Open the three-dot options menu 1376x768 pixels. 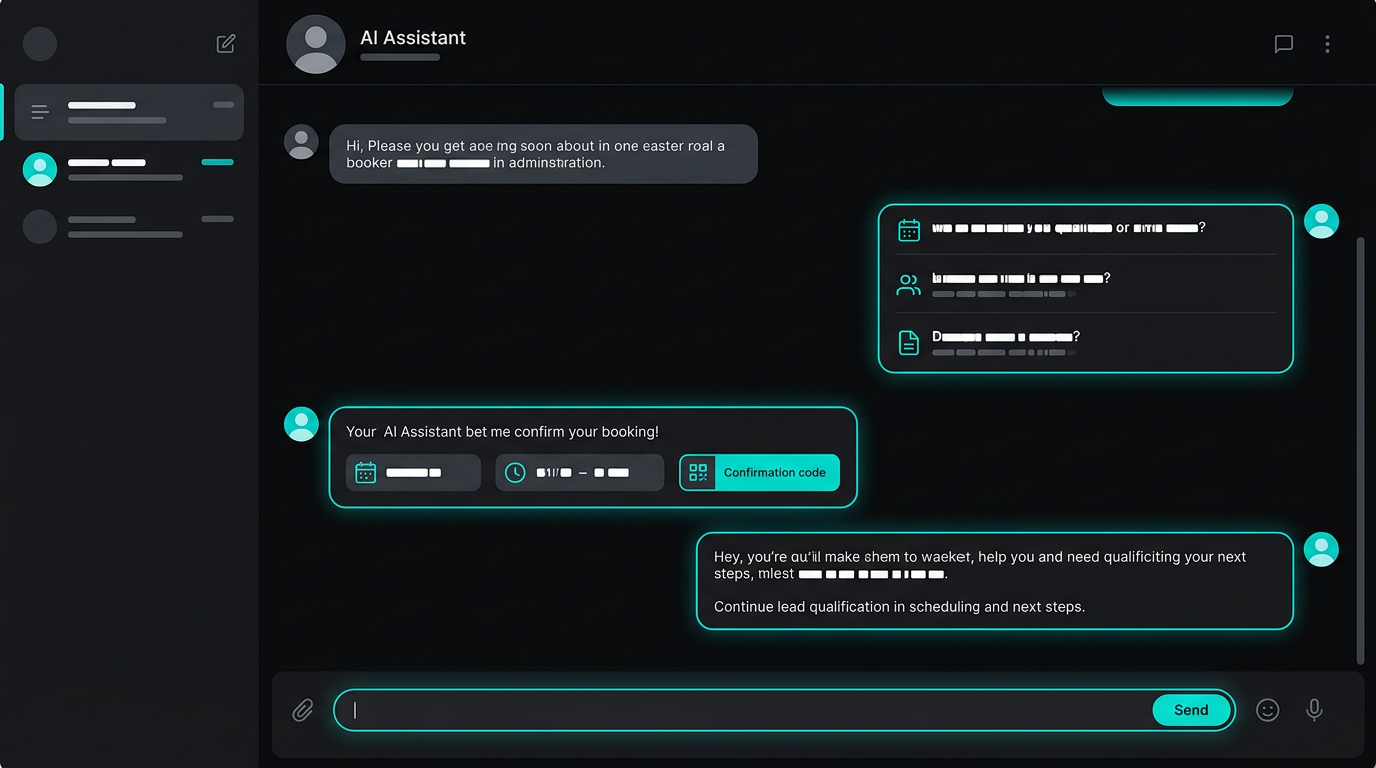[1327, 44]
